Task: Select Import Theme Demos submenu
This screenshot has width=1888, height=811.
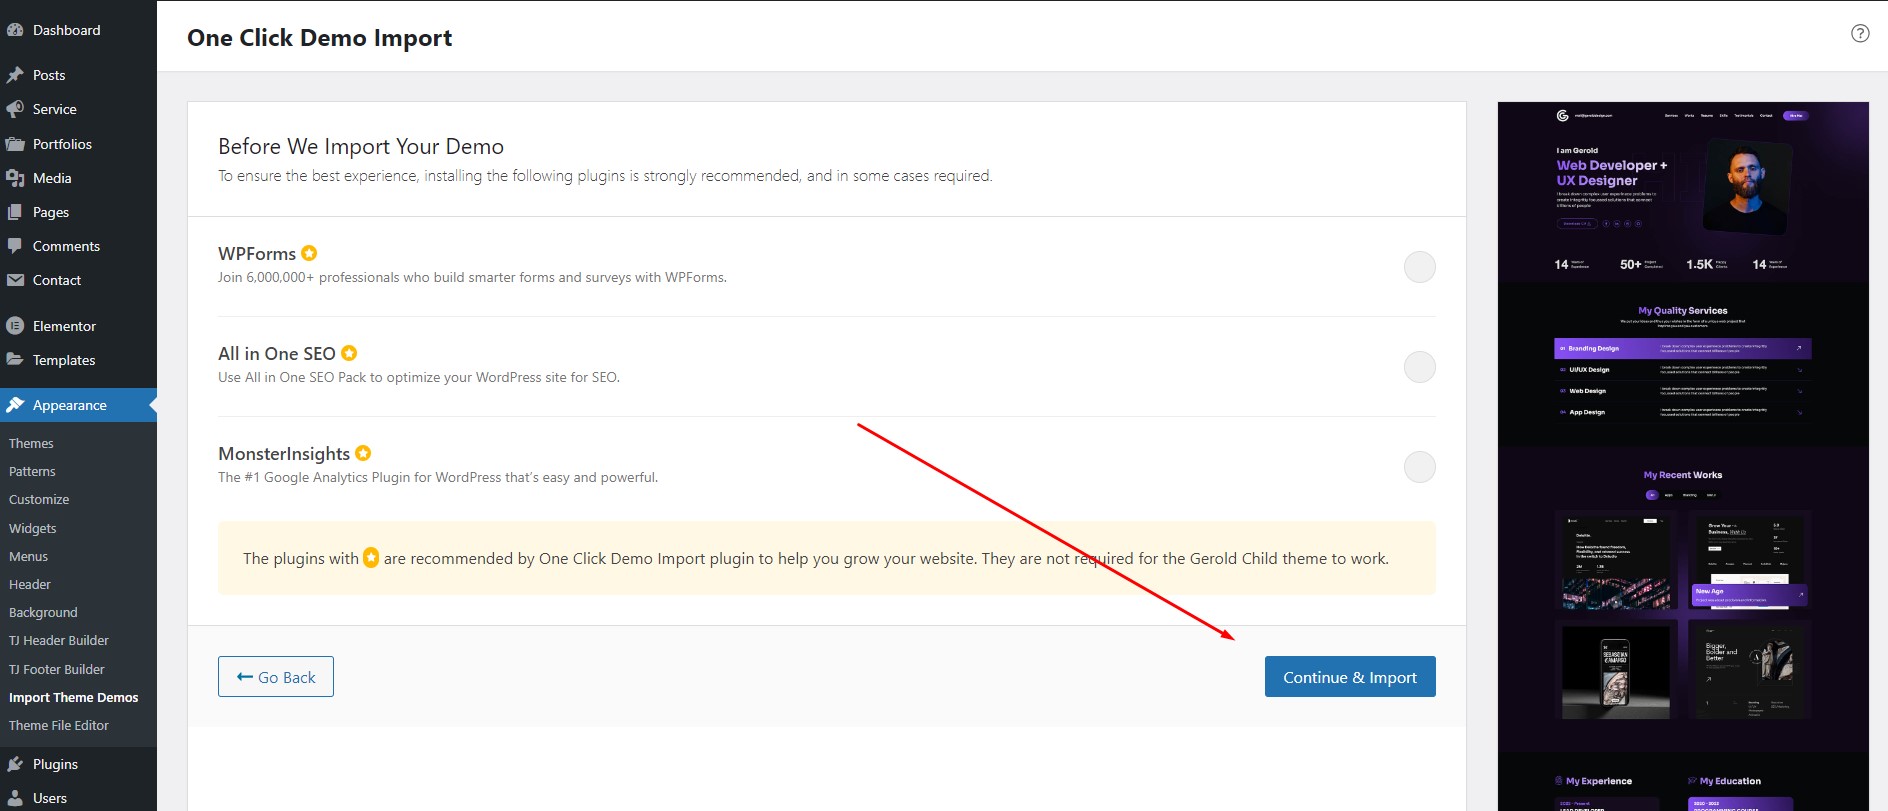Action: [73, 697]
